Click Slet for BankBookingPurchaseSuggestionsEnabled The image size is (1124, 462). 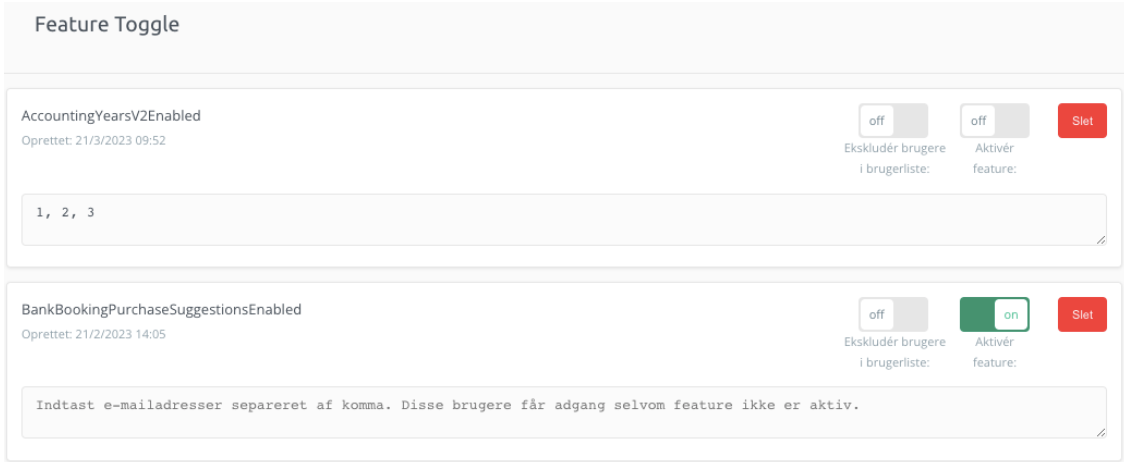[x=1082, y=314]
